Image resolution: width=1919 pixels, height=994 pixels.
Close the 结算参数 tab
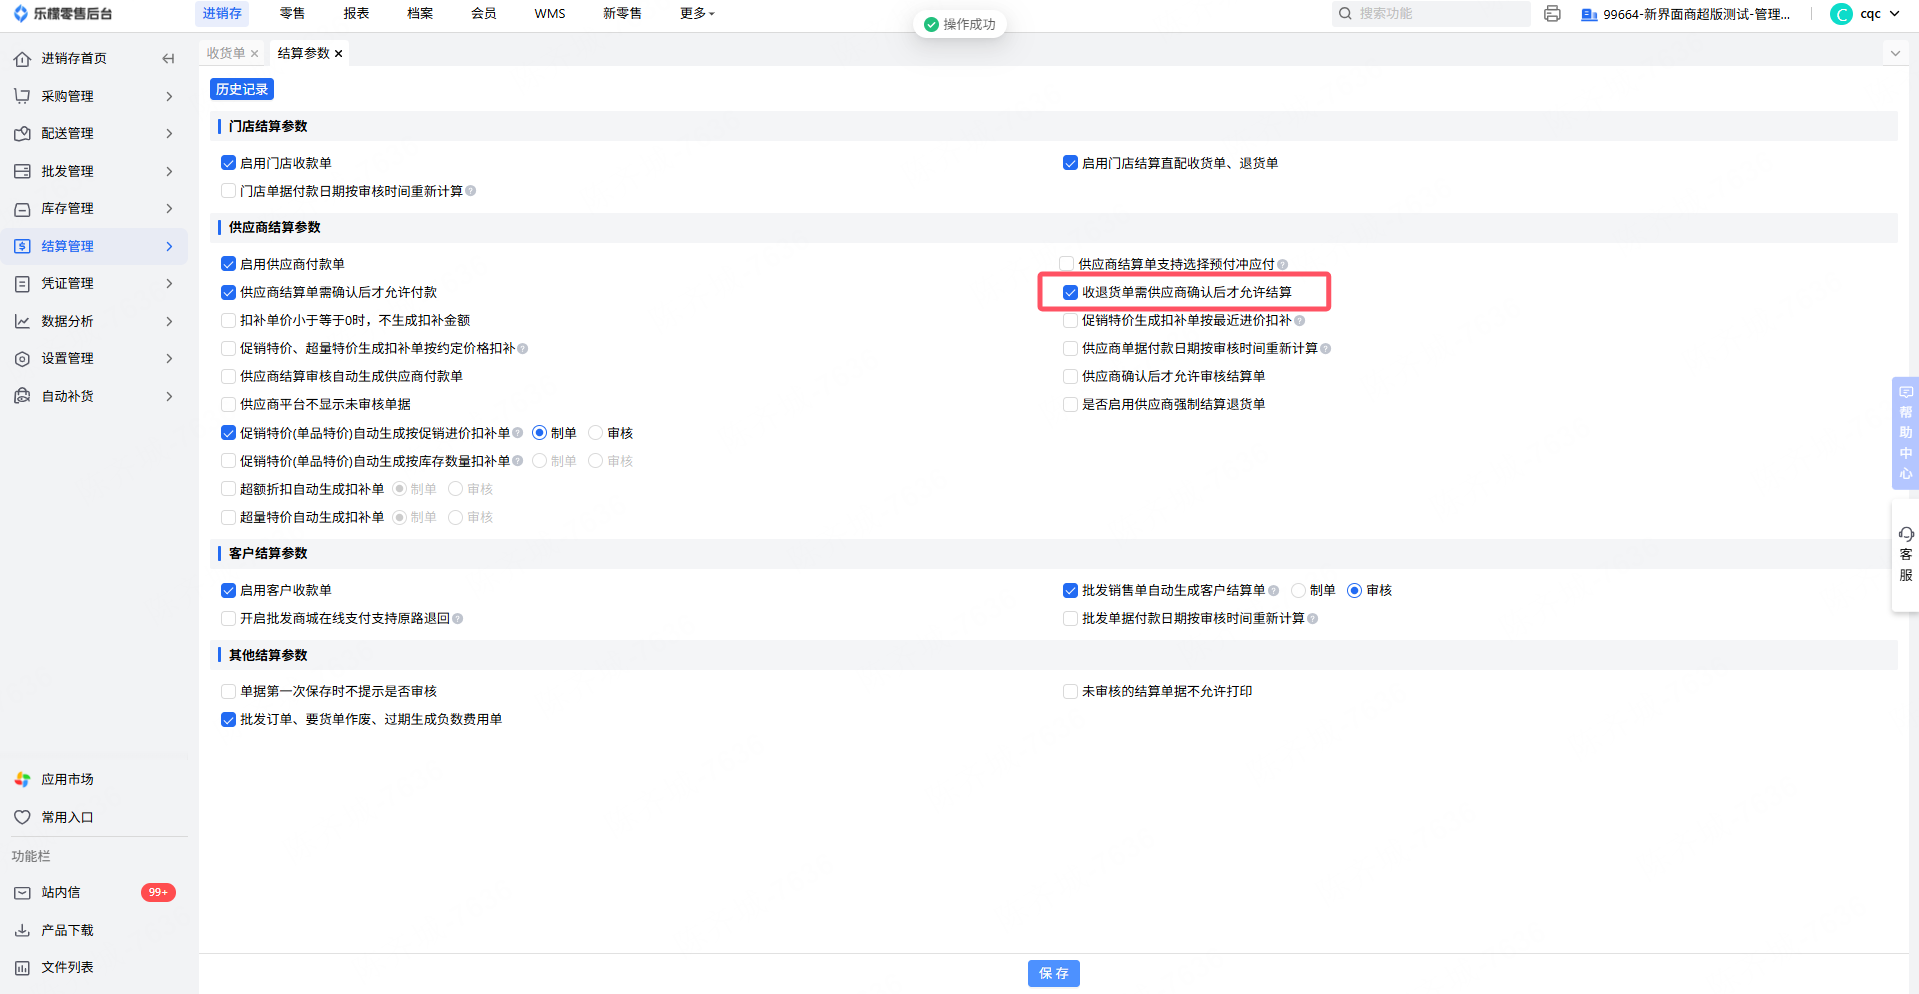(x=339, y=54)
